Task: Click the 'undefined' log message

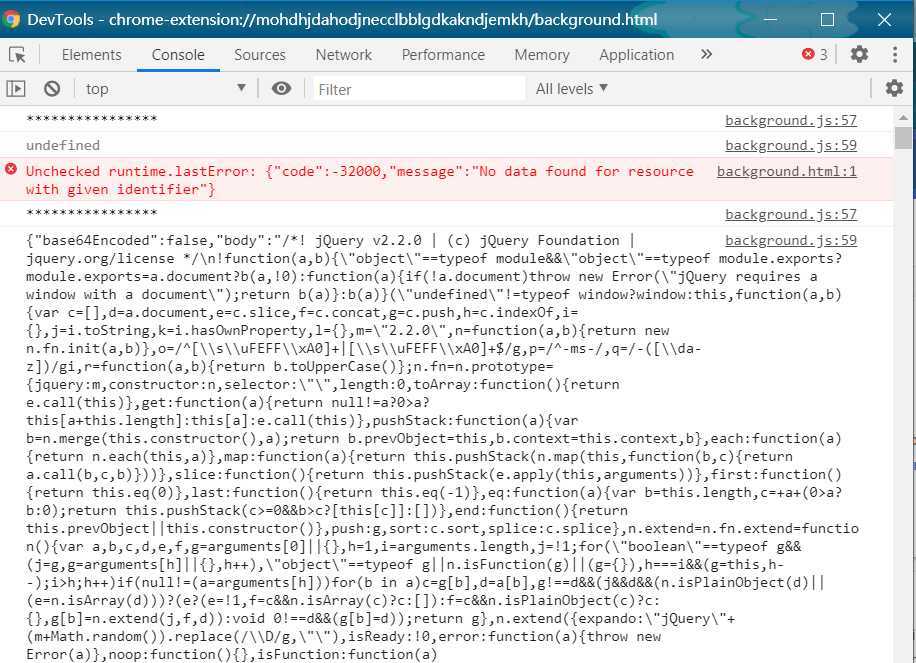Action: 63,145
